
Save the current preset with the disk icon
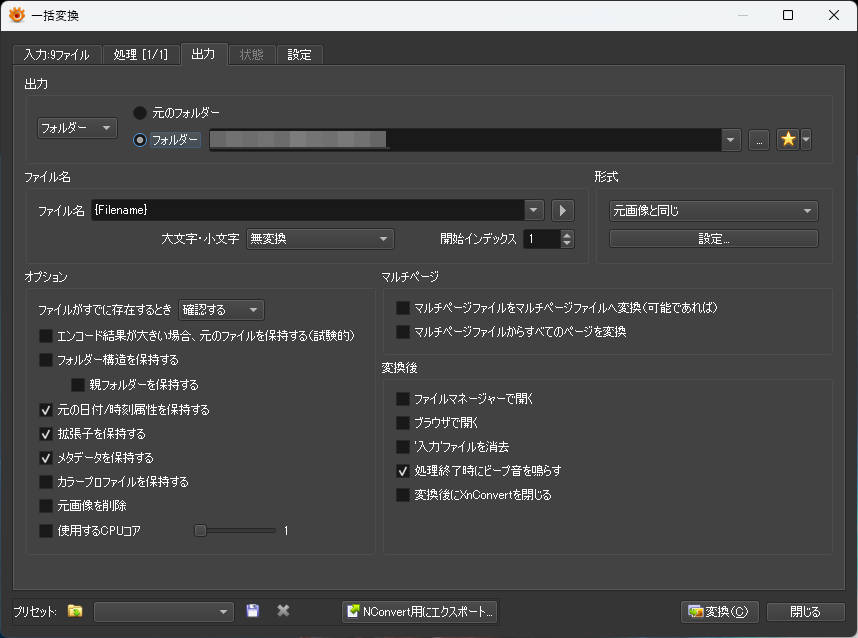(252, 611)
